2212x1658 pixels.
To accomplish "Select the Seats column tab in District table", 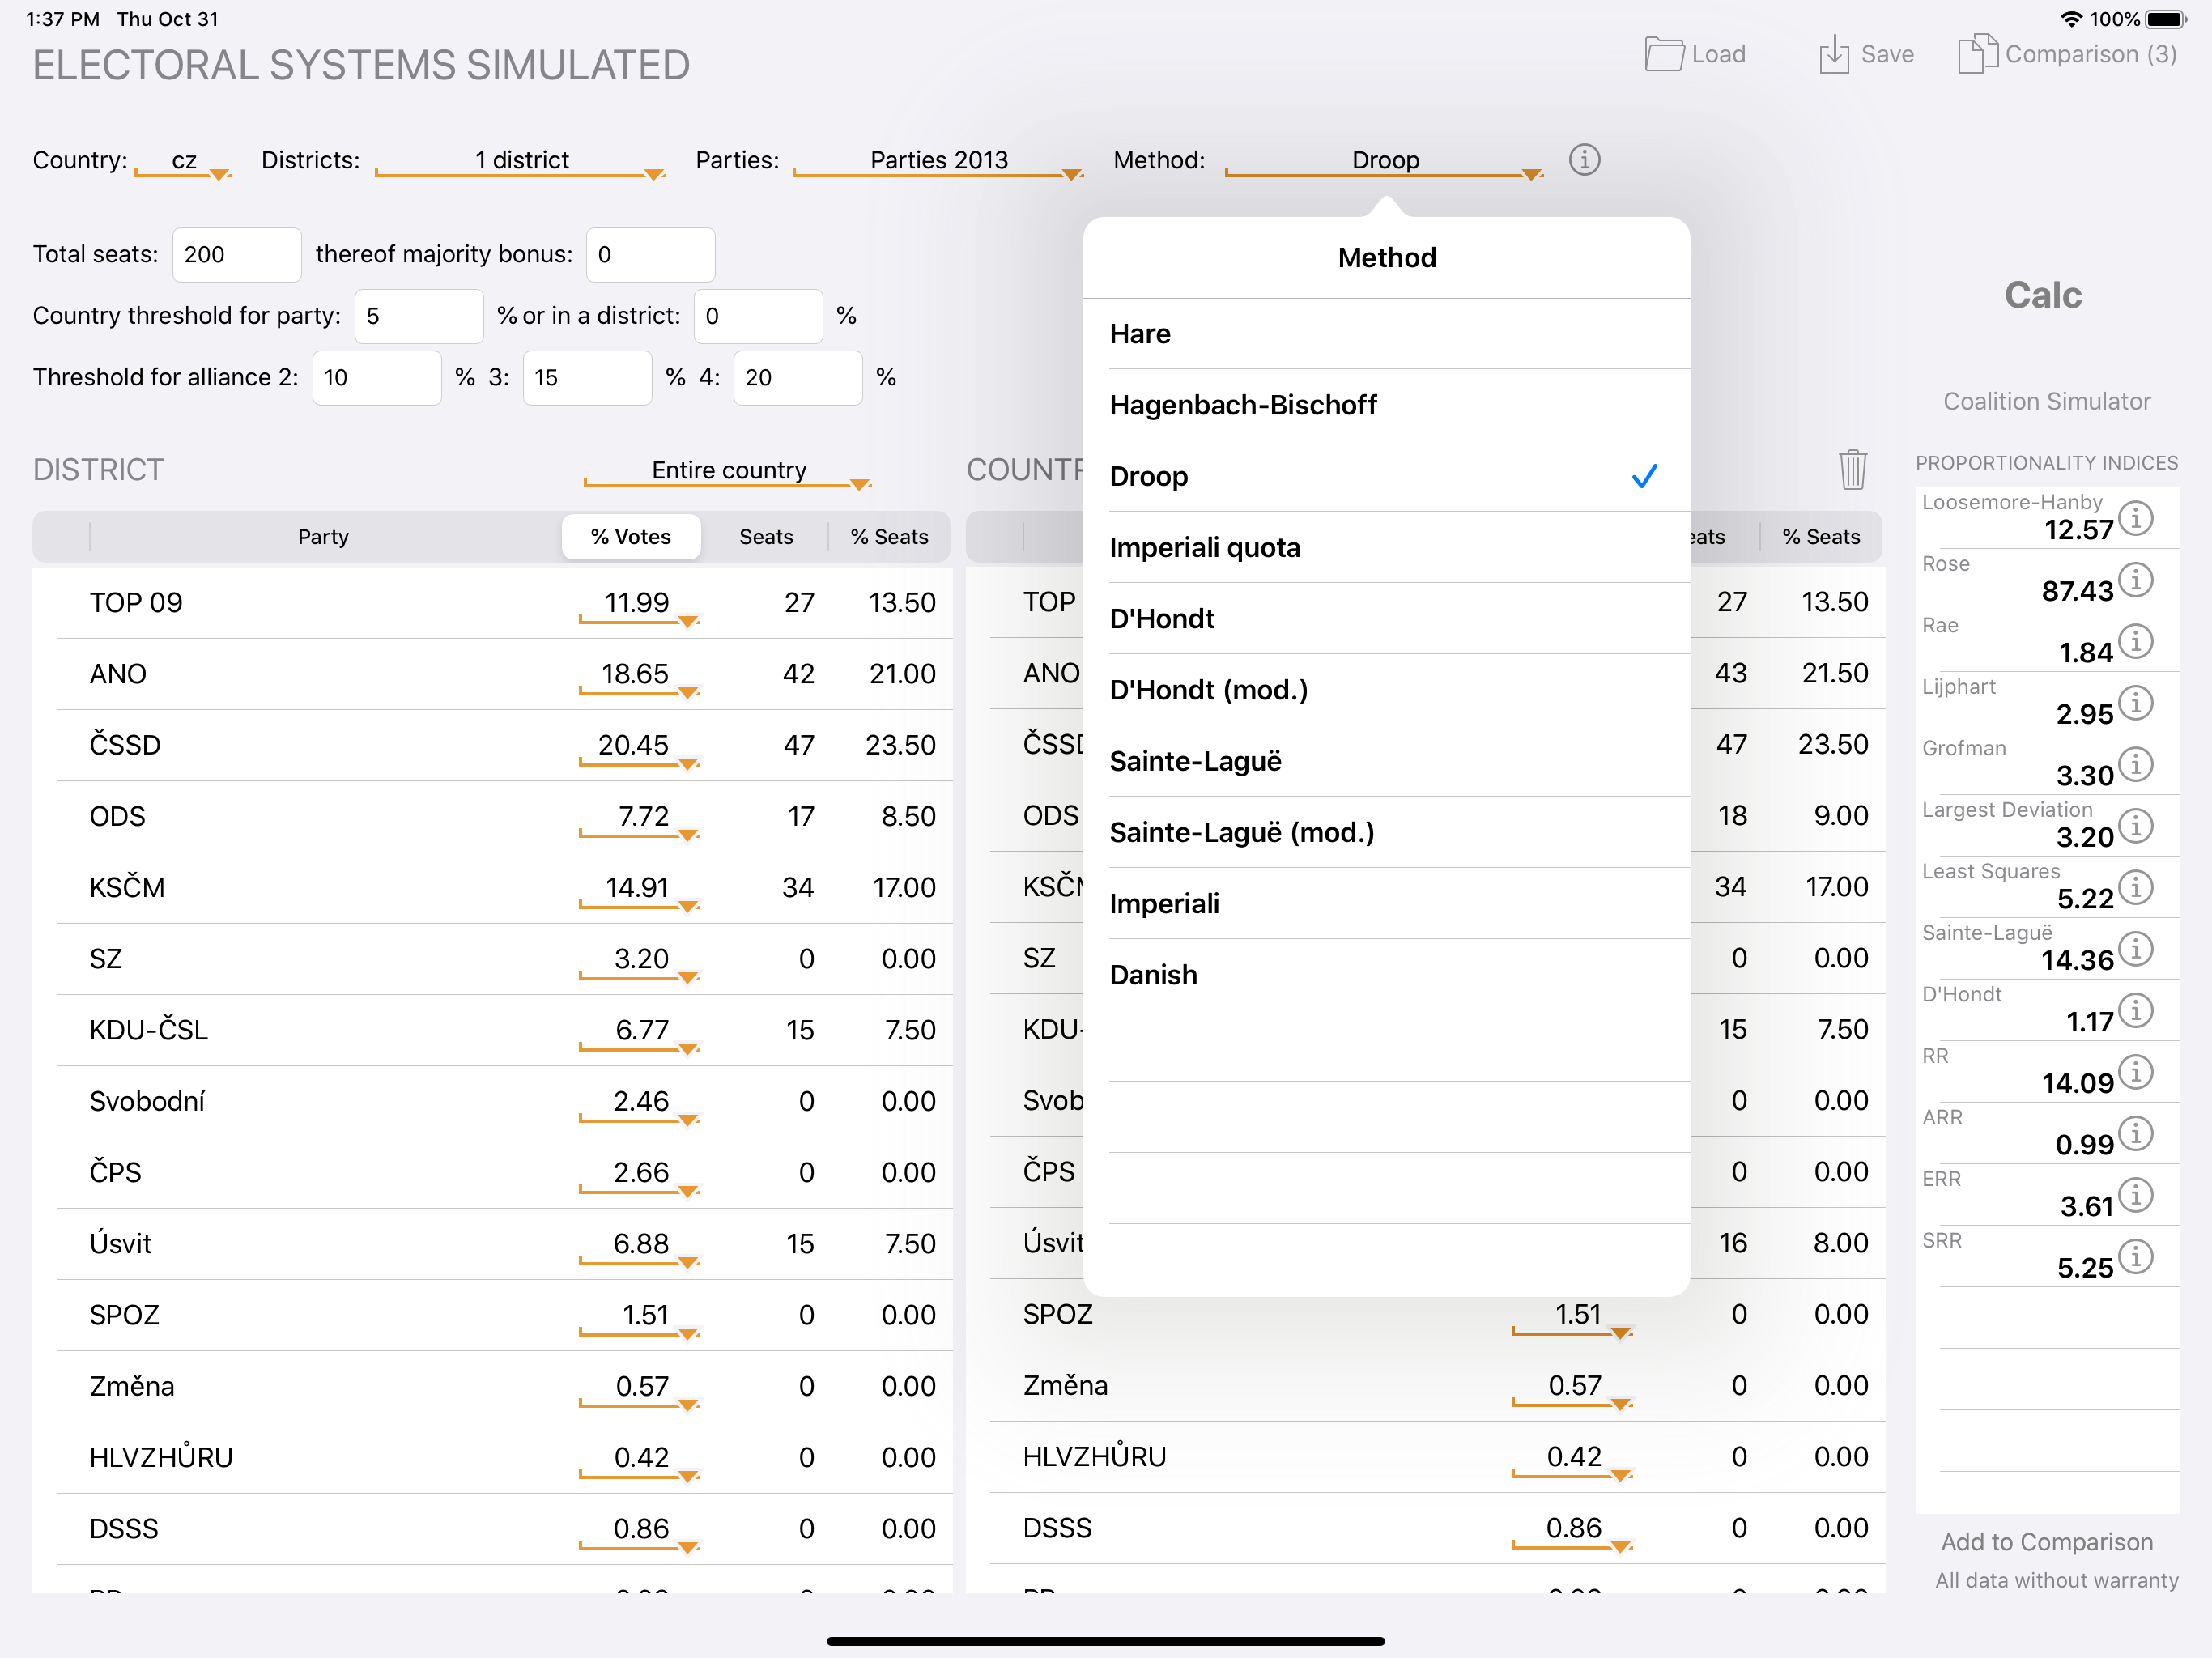I will (766, 537).
